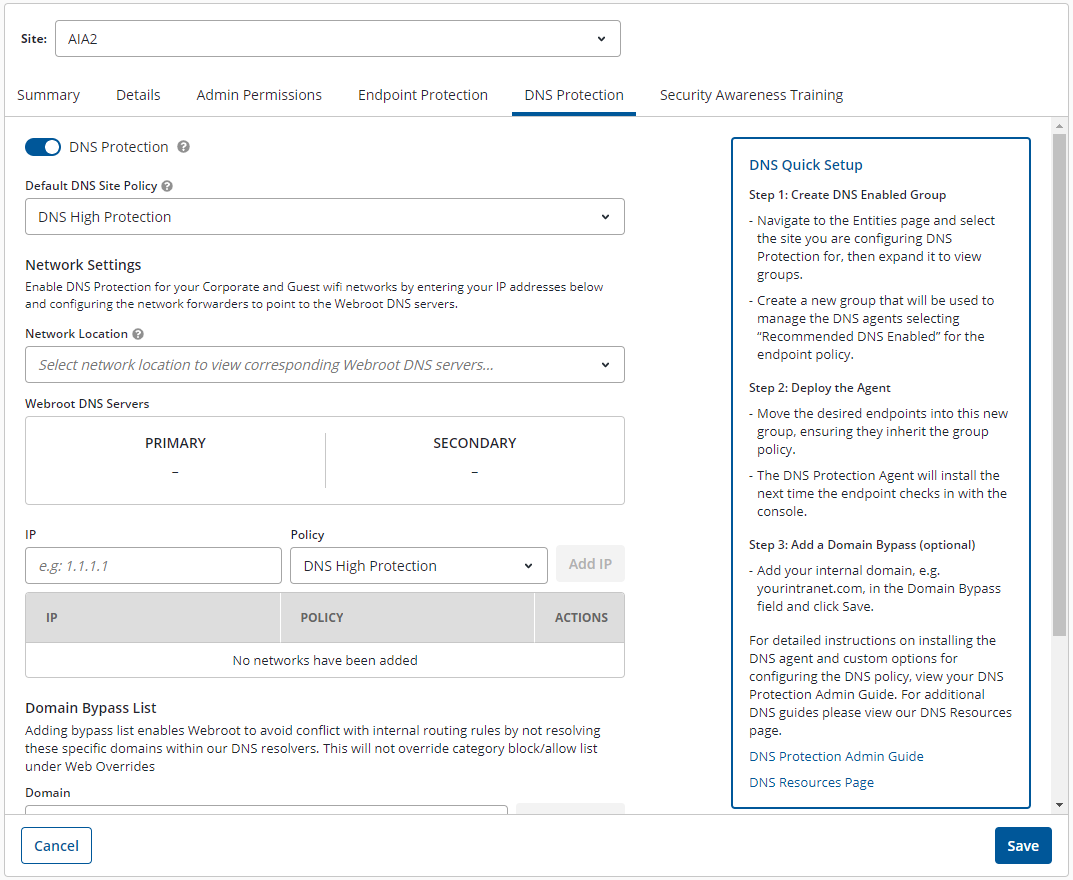Open the Endpoint Protection tab
The width and height of the screenshot is (1073, 880).
(x=423, y=95)
